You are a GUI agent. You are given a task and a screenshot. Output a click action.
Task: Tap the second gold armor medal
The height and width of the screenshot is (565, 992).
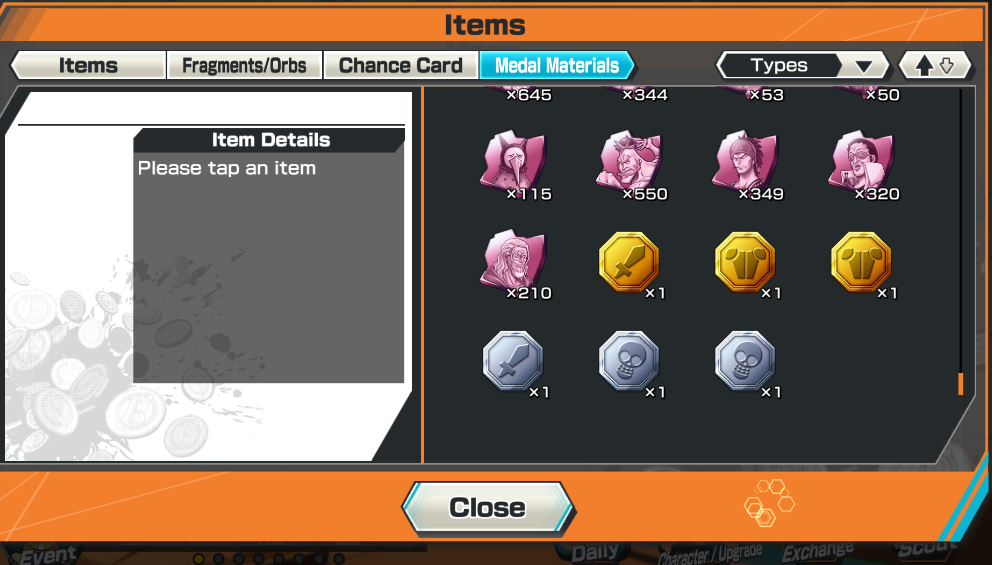pos(862,262)
